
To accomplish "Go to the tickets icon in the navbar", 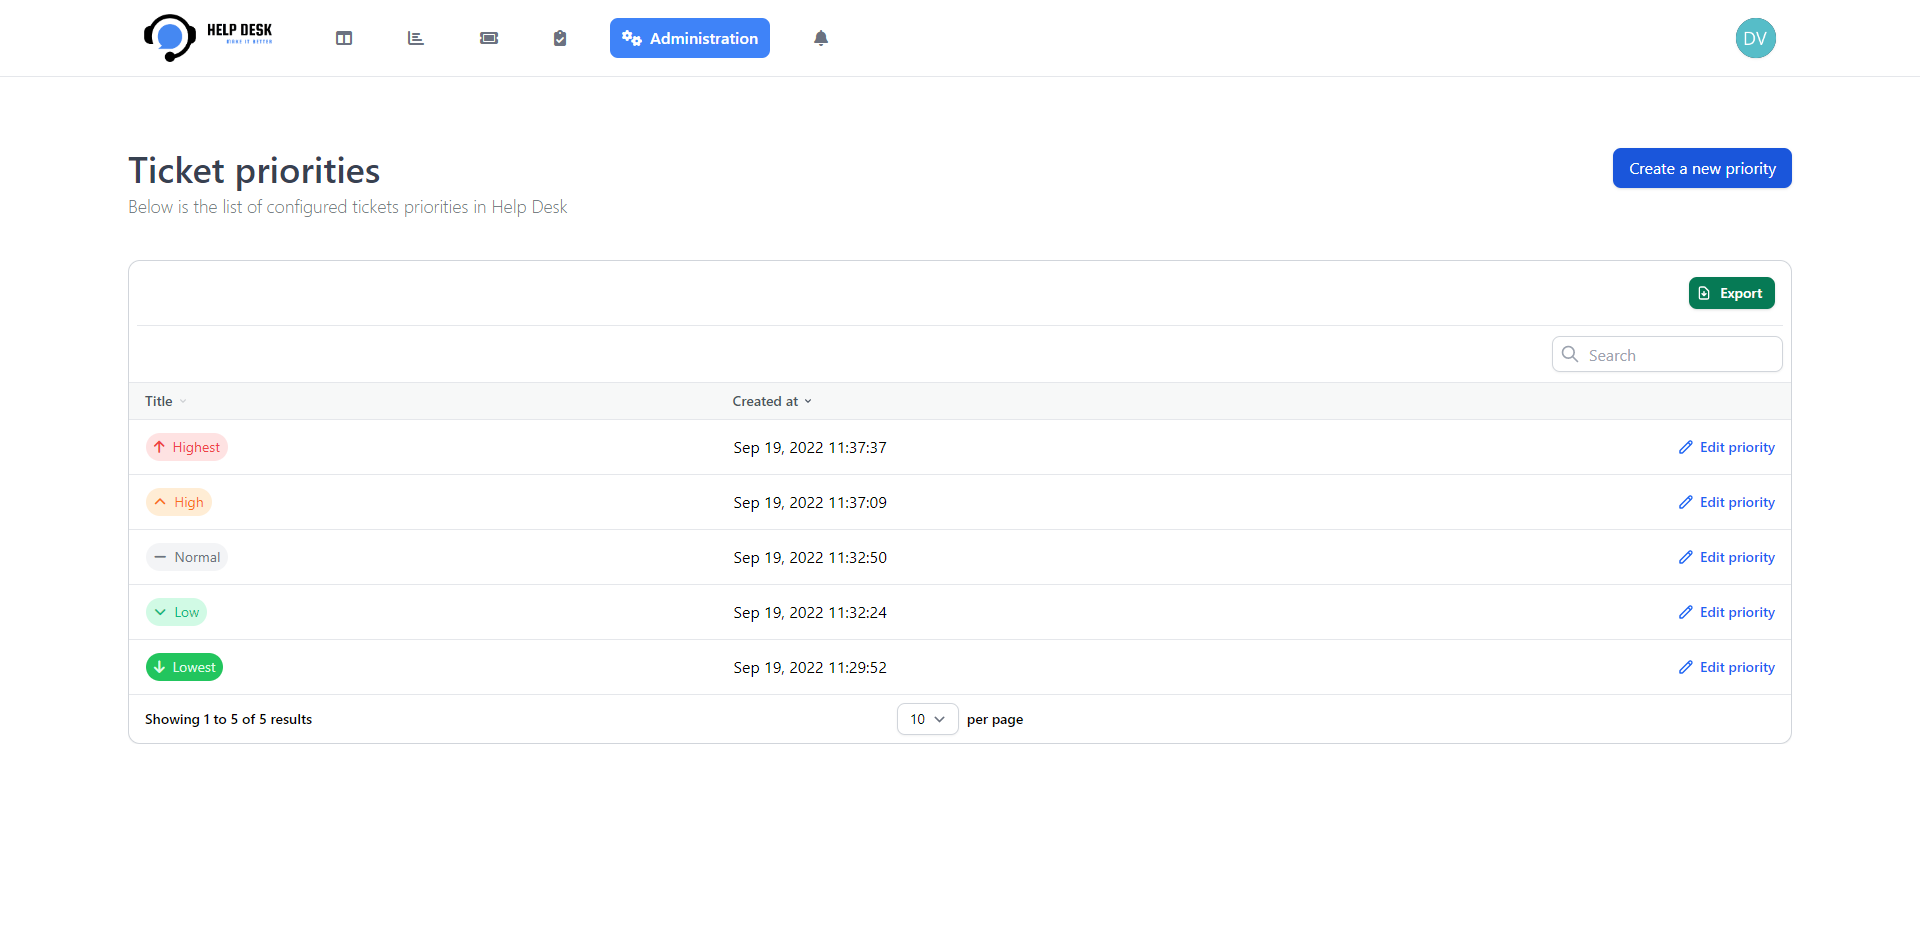I will (x=489, y=38).
